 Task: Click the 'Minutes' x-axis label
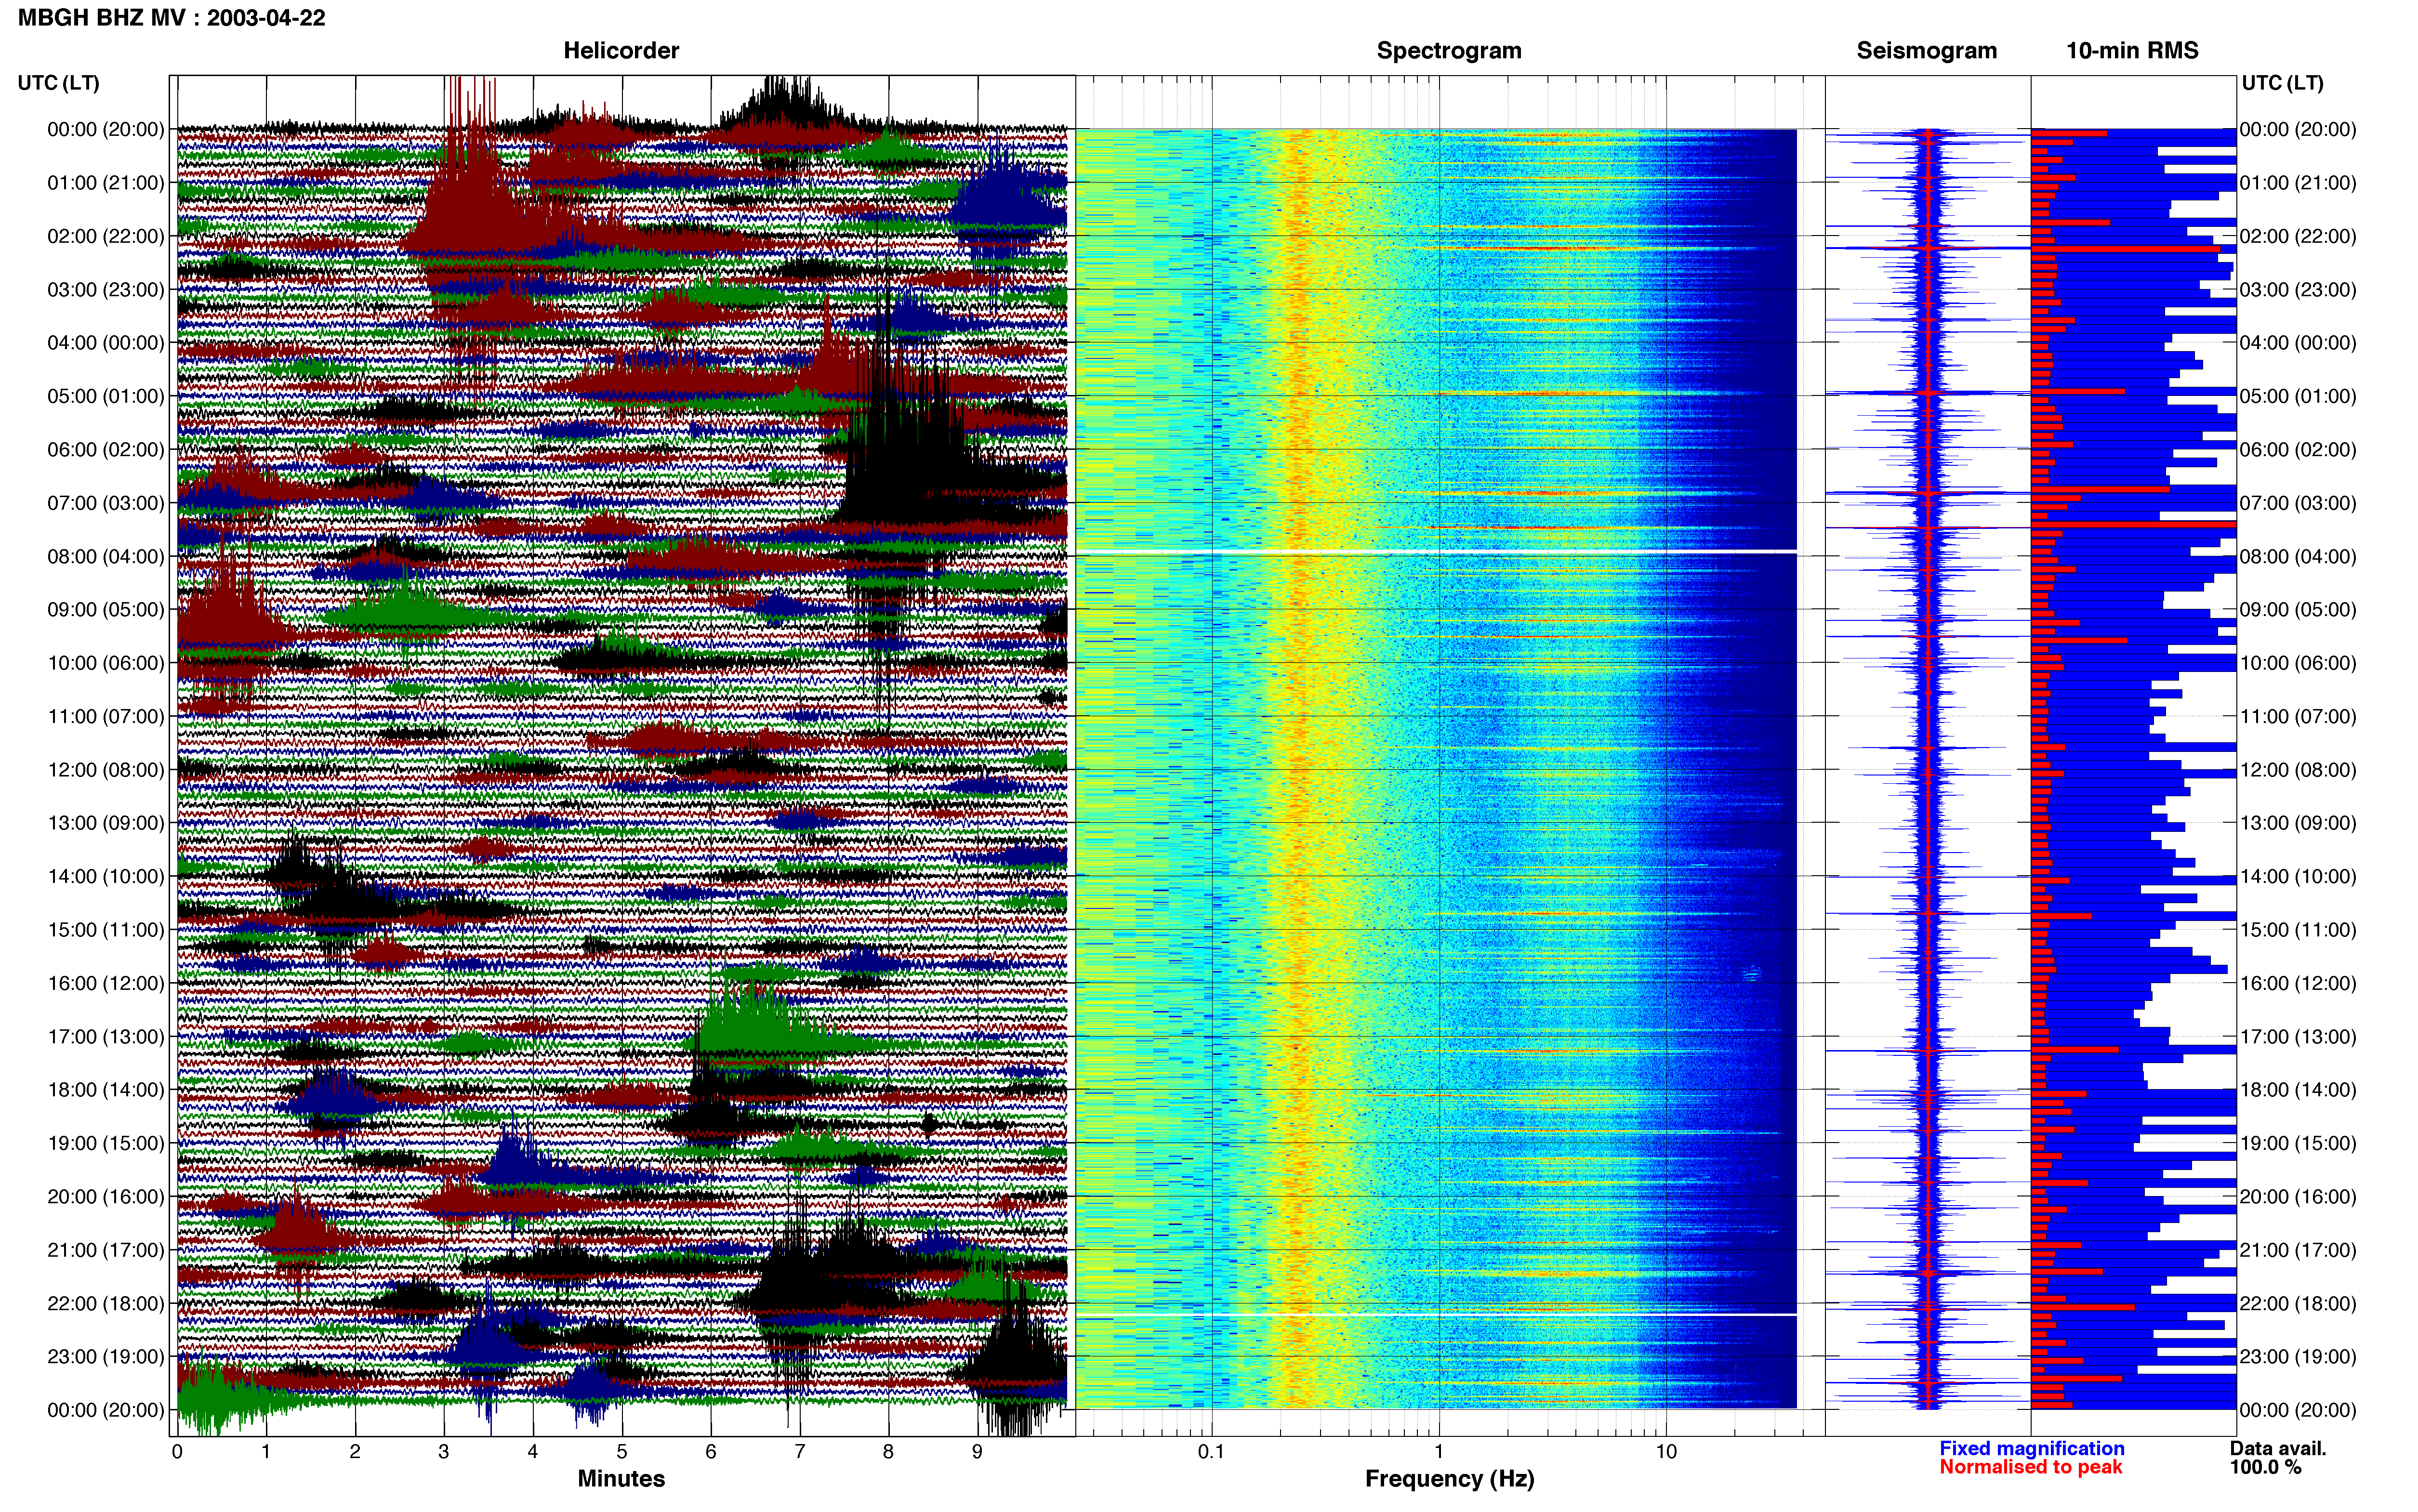pyautogui.click(x=621, y=1479)
